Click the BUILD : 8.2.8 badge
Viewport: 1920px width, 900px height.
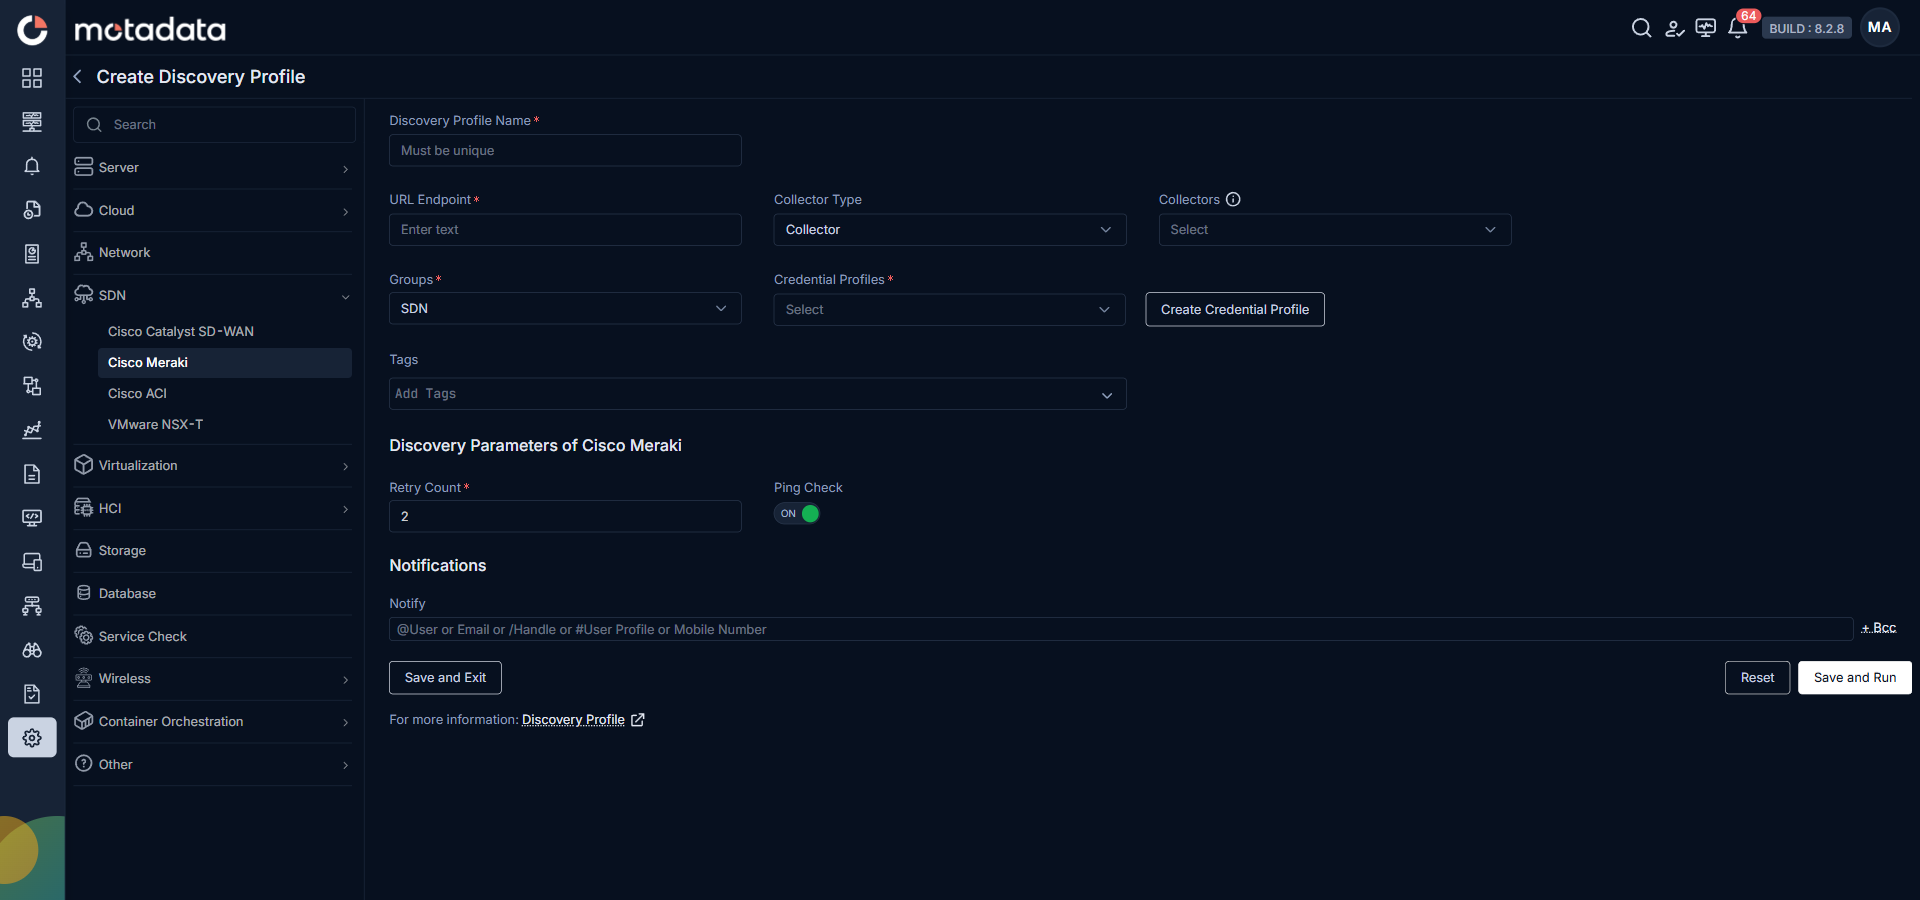pyautogui.click(x=1806, y=29)
